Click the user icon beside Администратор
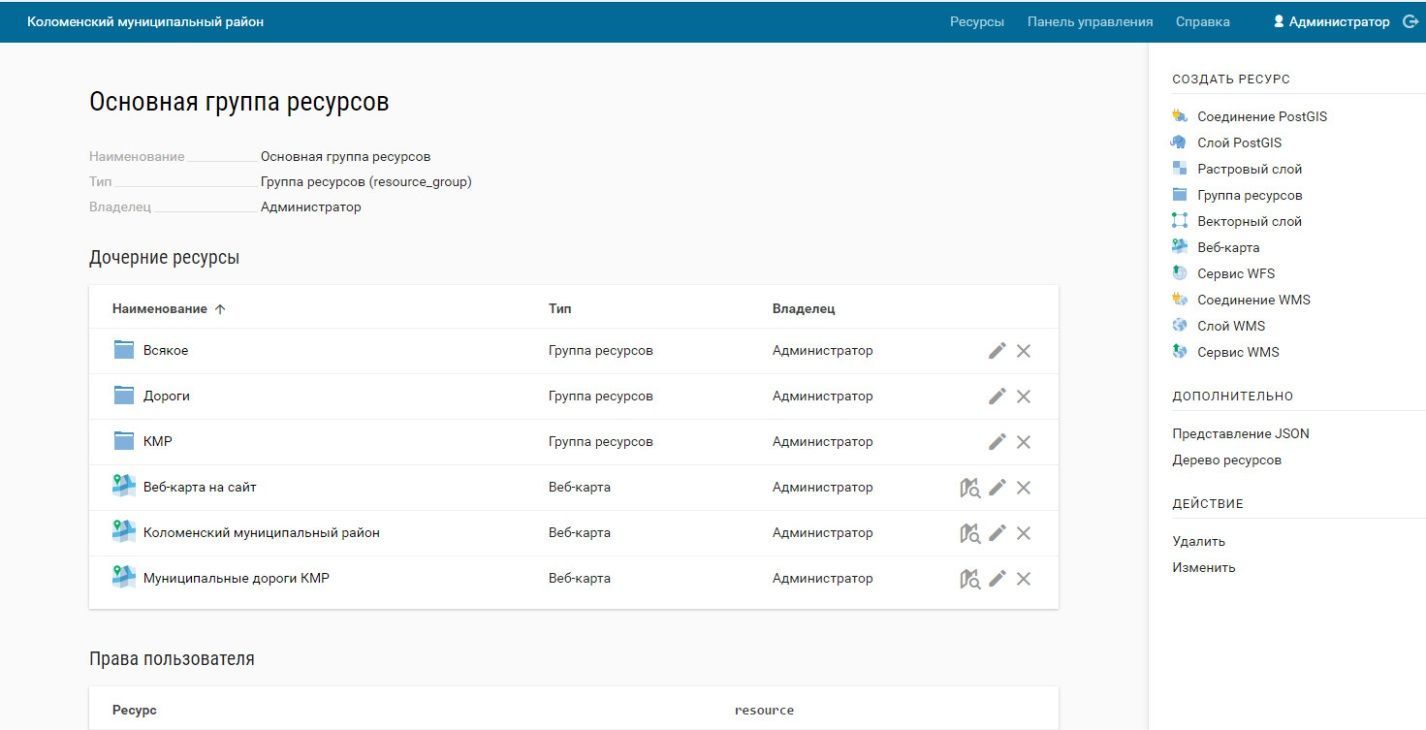The height and width of the screenshot is (730, 1426). (1278, 22)
